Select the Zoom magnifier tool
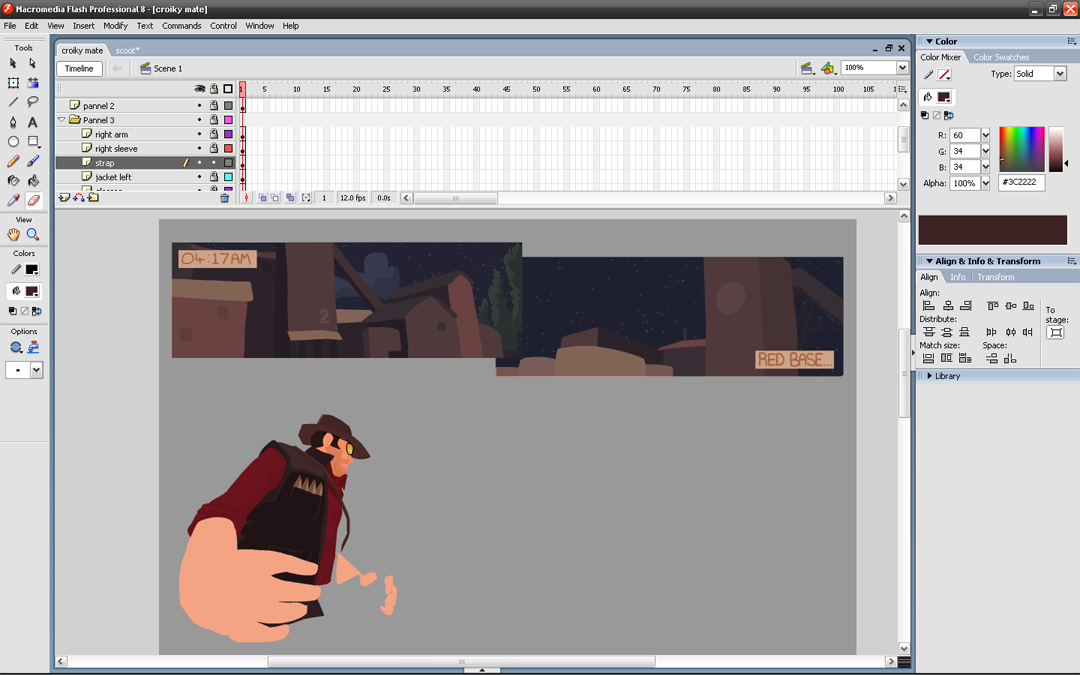 (x=33, y=234)
